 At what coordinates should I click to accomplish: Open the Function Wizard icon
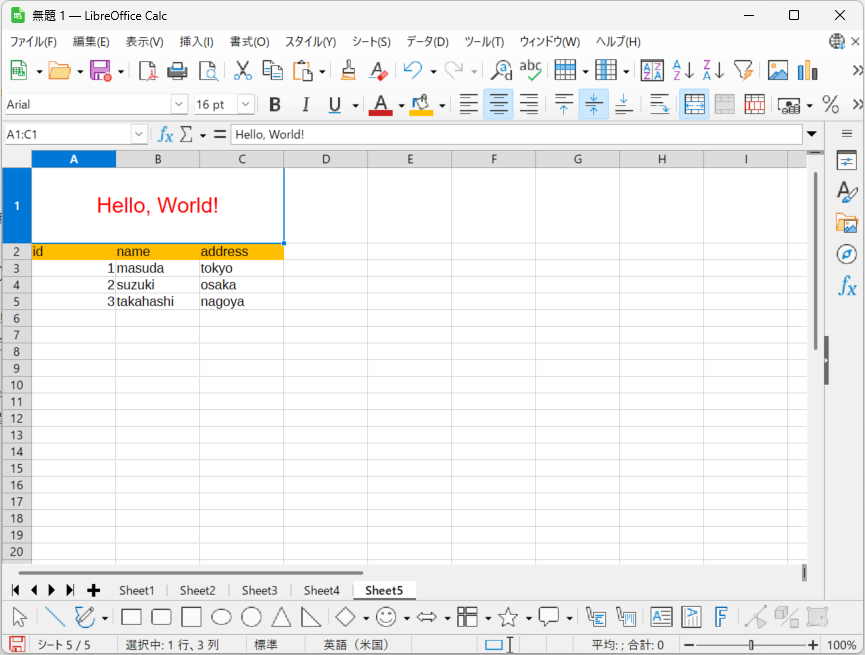(166, 134)
